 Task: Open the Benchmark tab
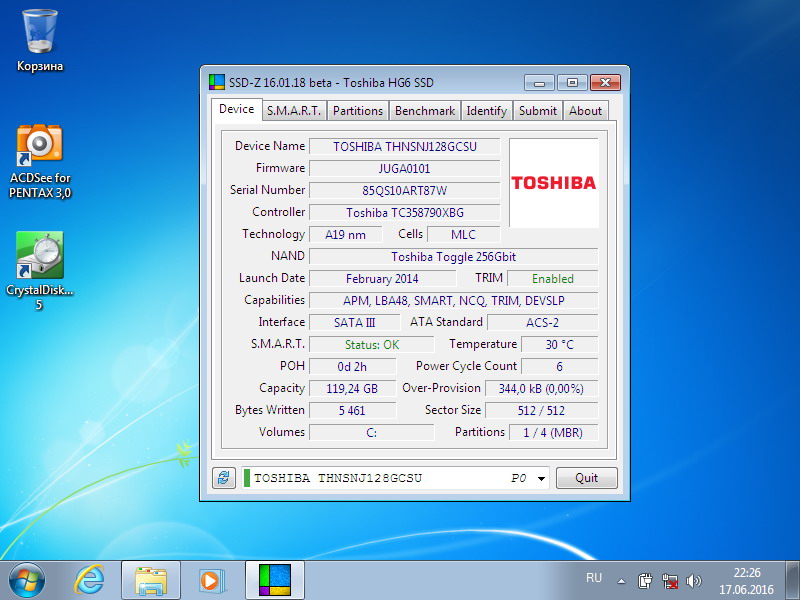click(424, 111)
